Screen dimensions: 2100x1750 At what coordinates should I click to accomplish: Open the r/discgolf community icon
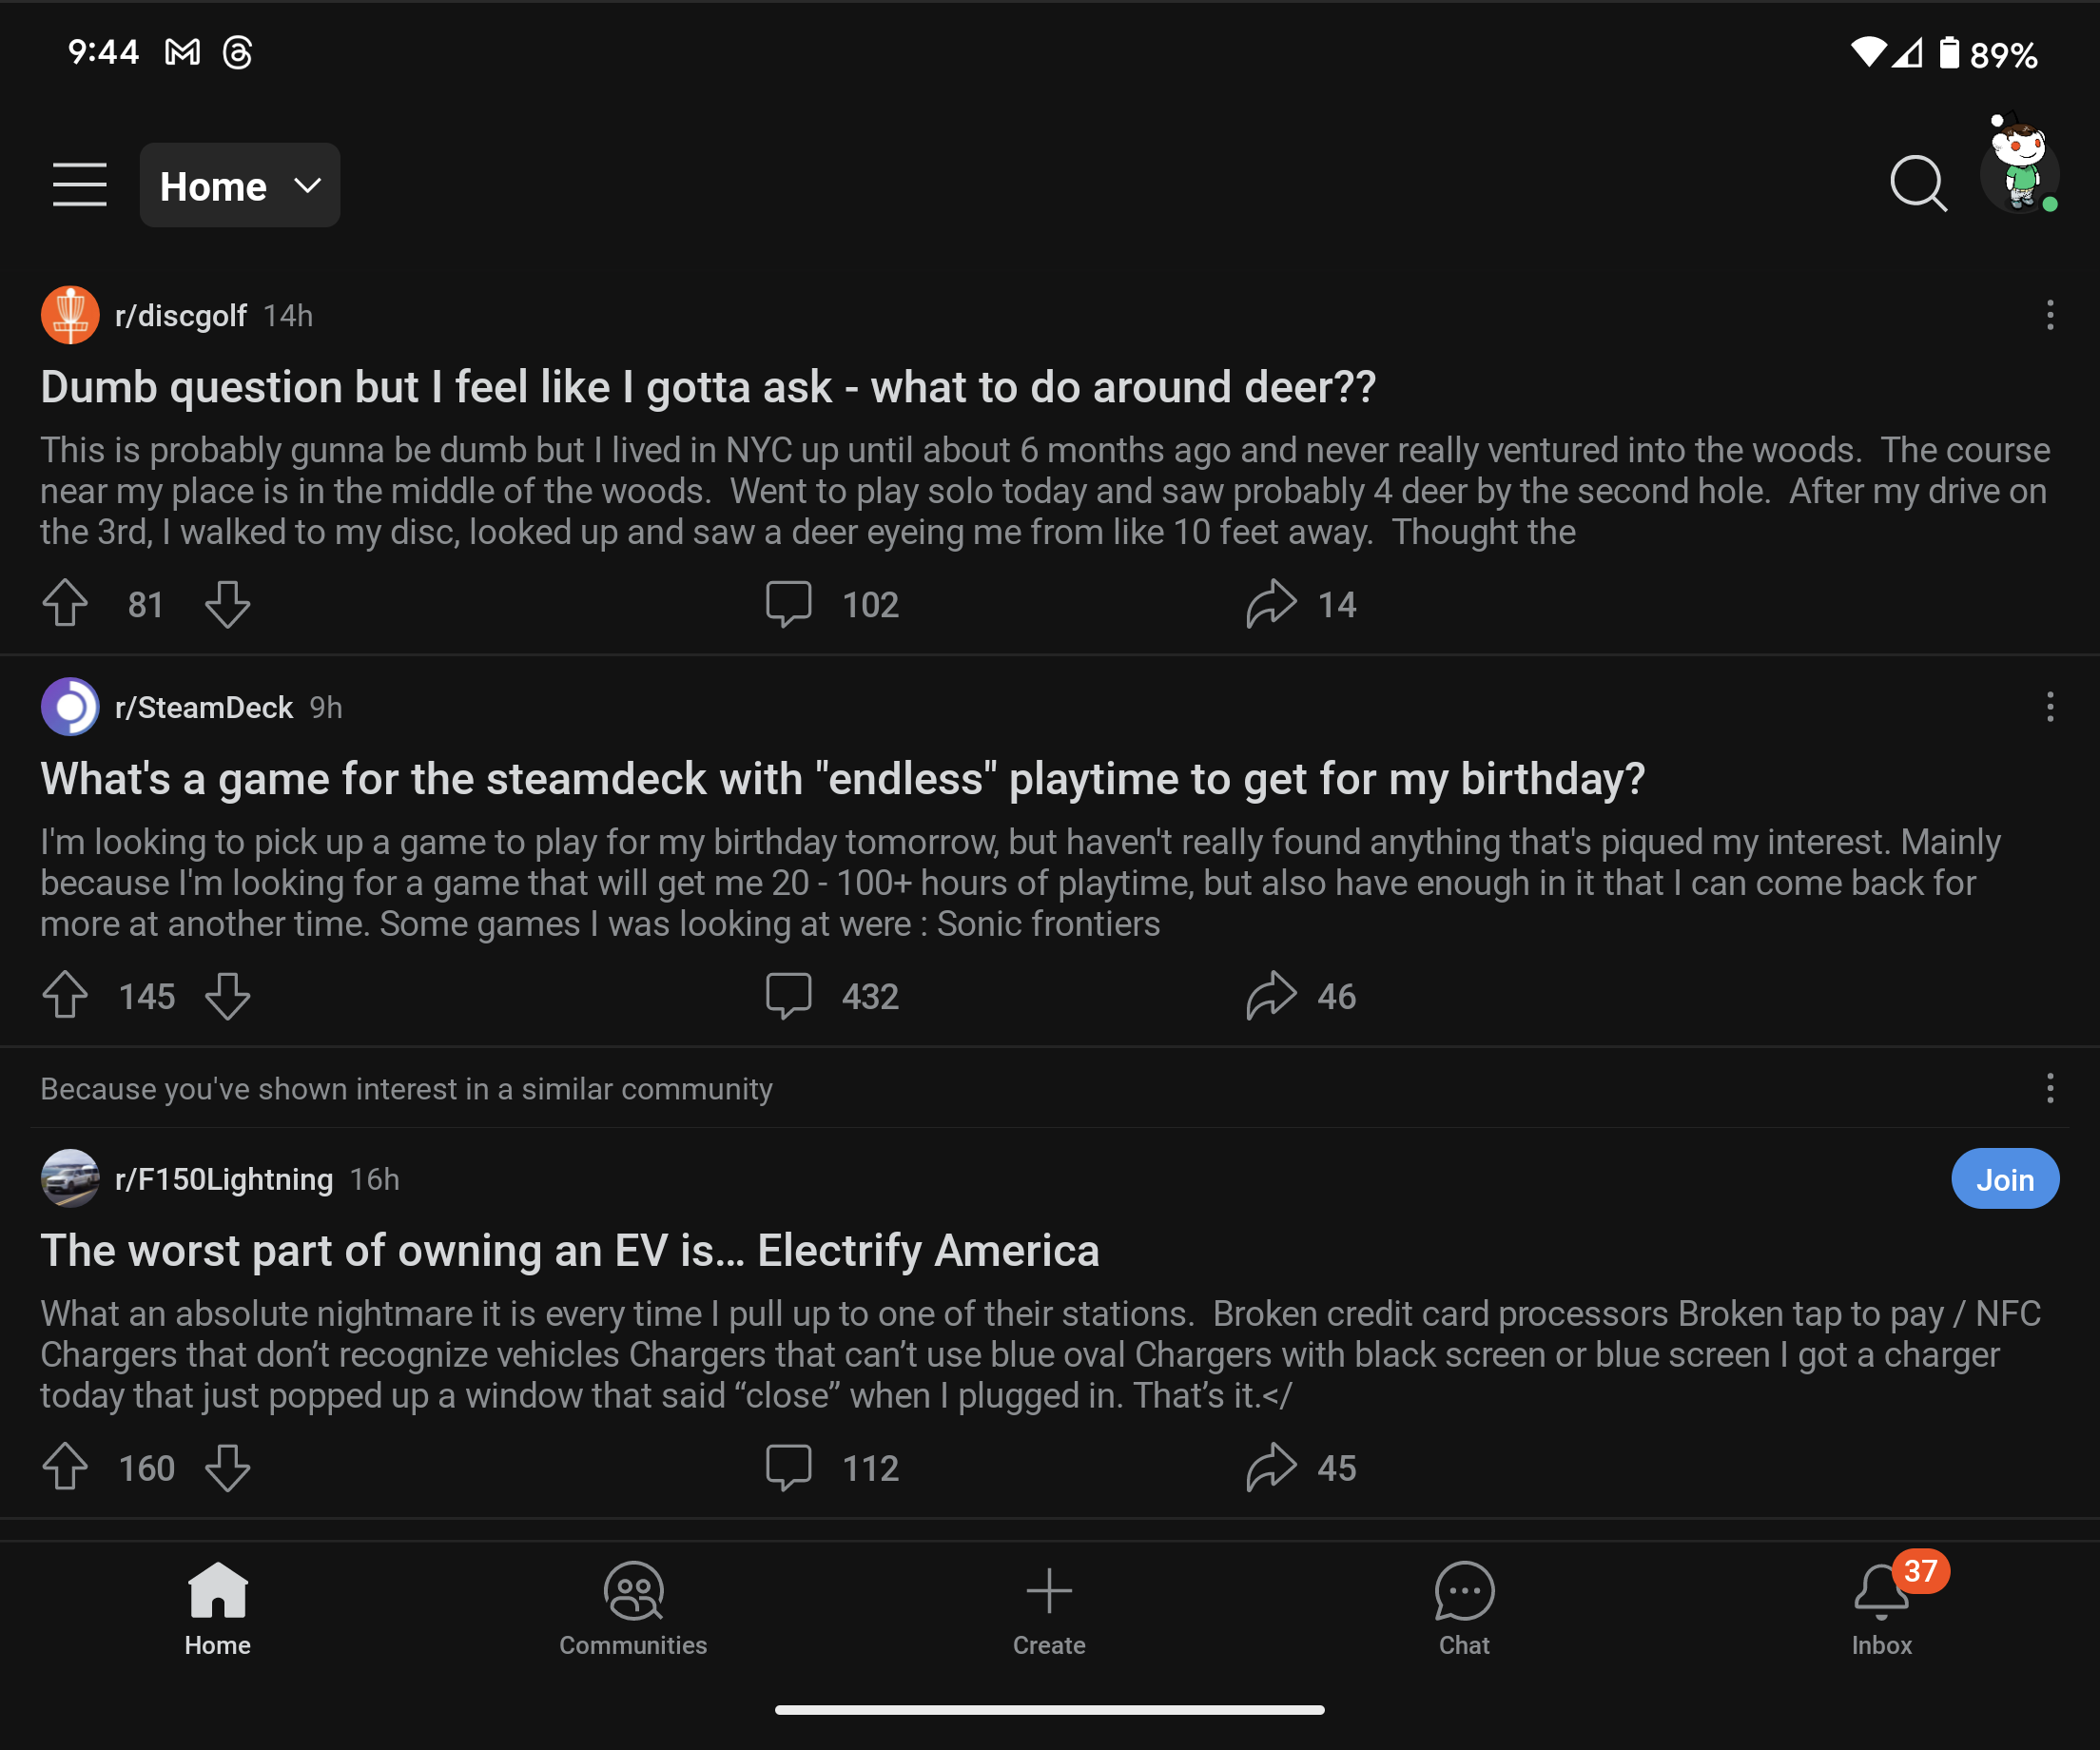[70, 316]
